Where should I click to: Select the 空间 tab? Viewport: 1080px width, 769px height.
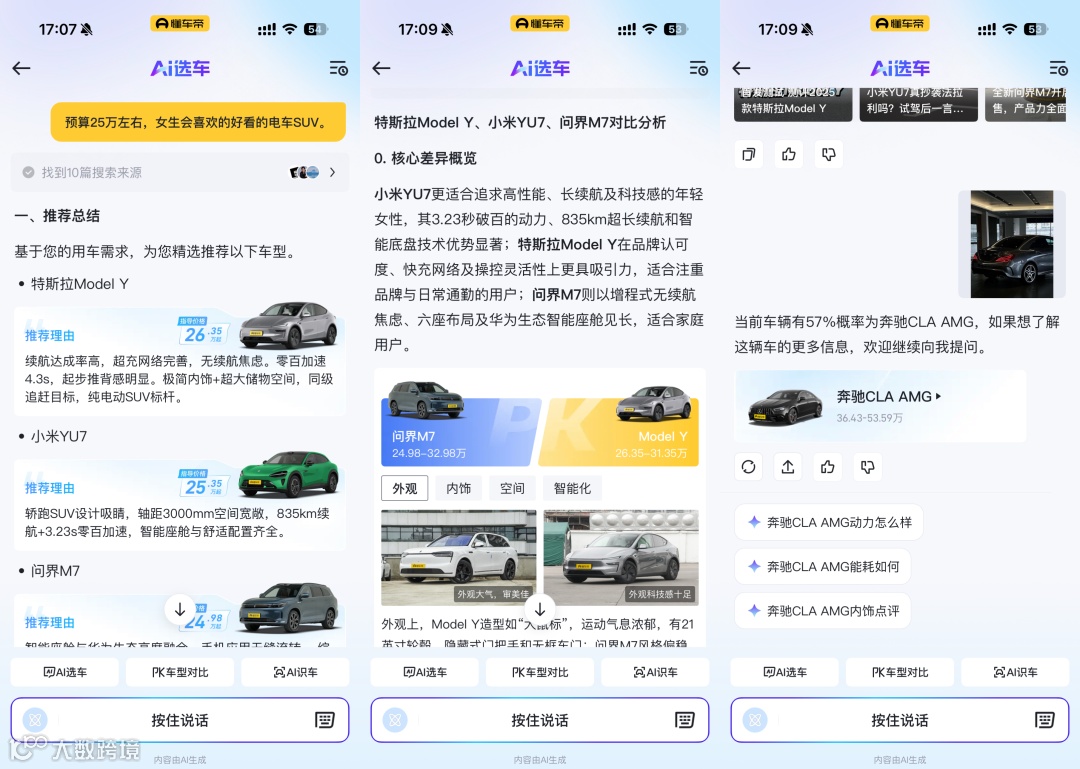(512, 489)
